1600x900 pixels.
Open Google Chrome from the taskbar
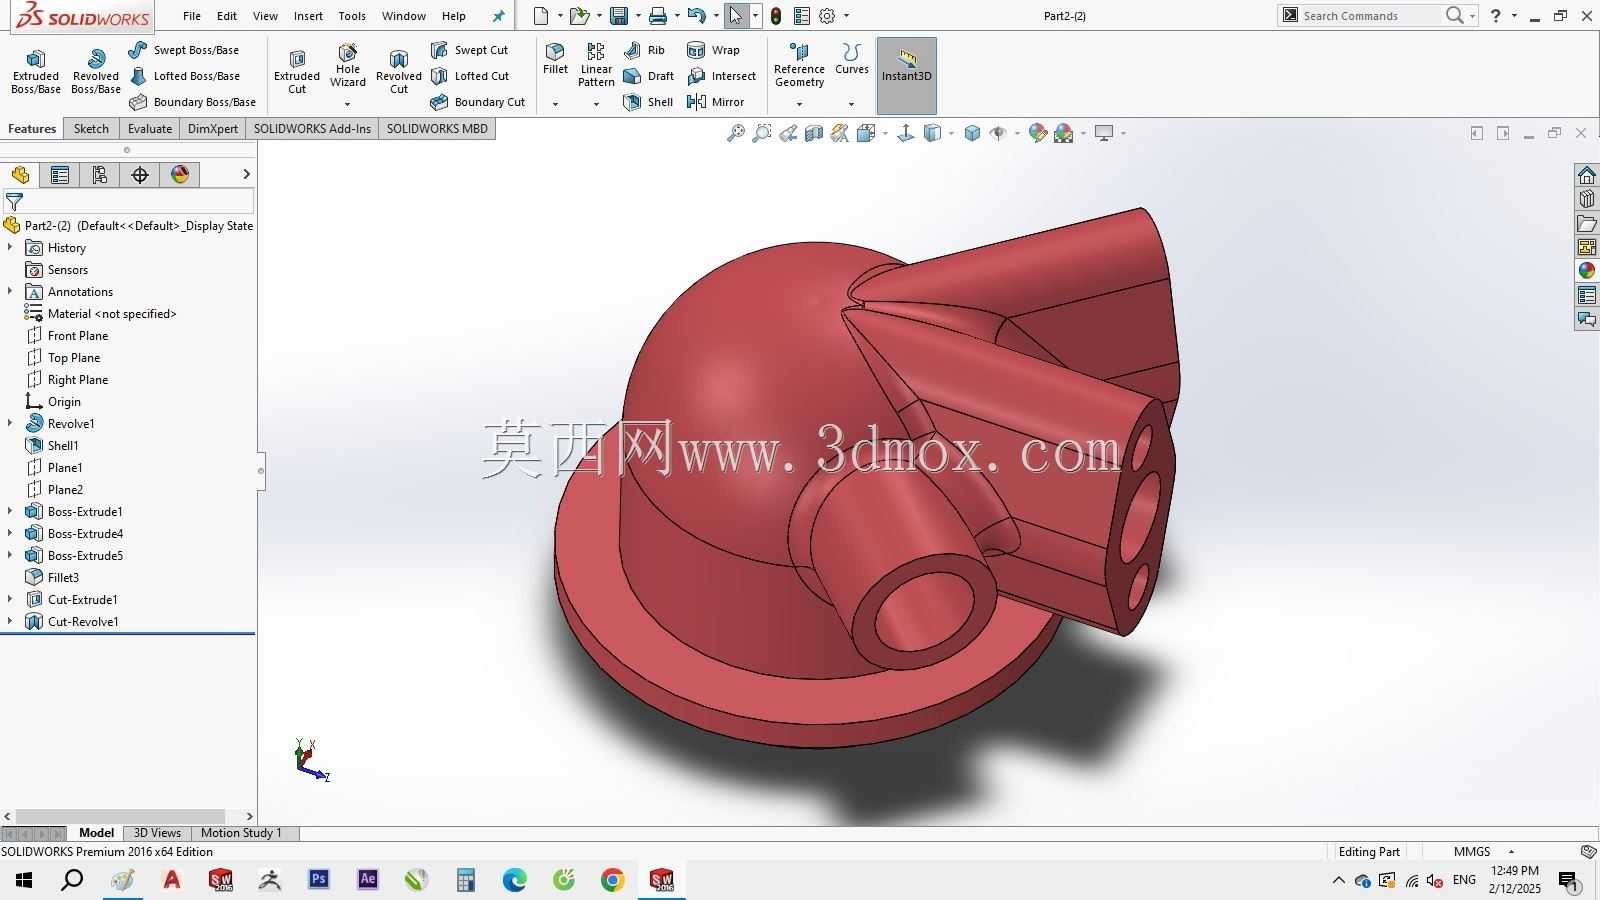pyautogui.click(x=613, y=880)
